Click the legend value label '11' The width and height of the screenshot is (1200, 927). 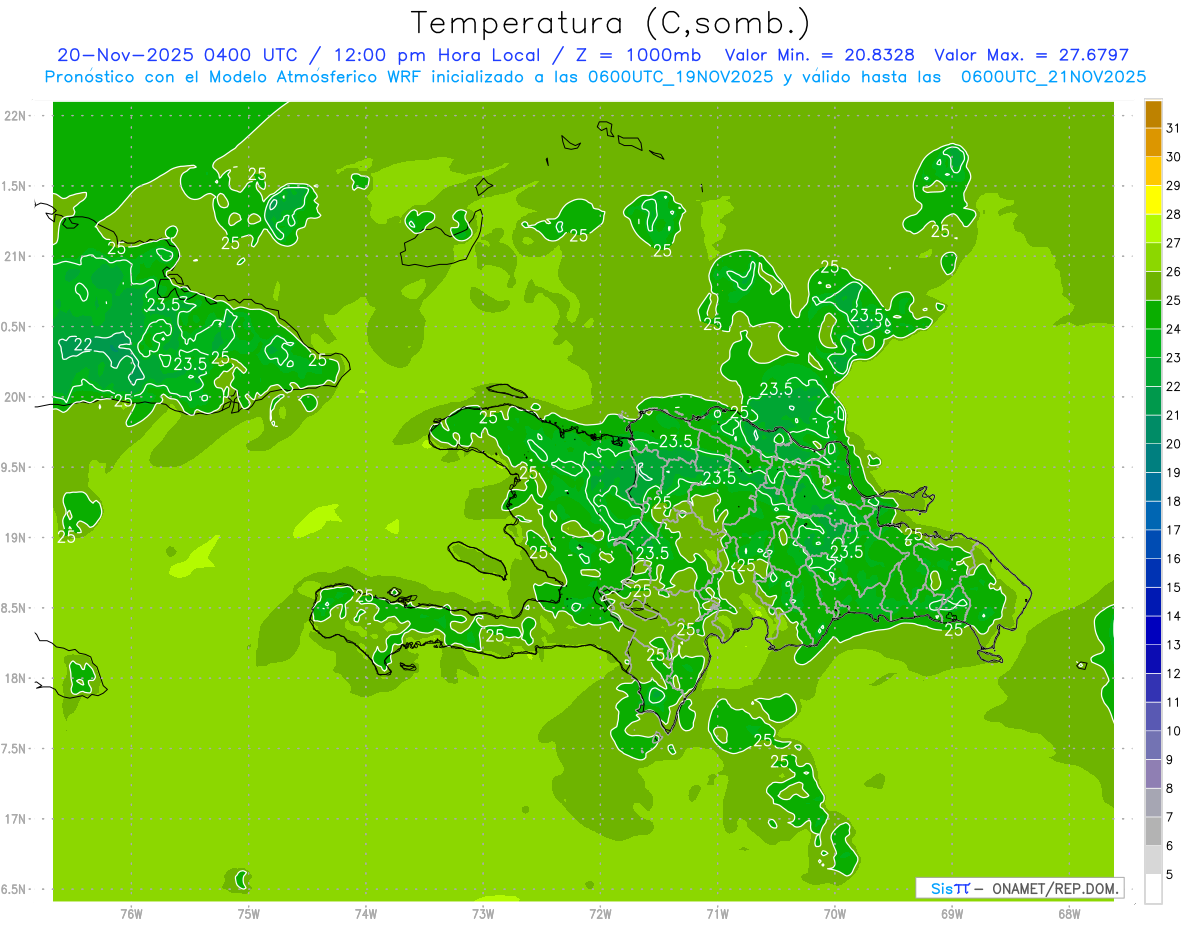coord(1173,702)
